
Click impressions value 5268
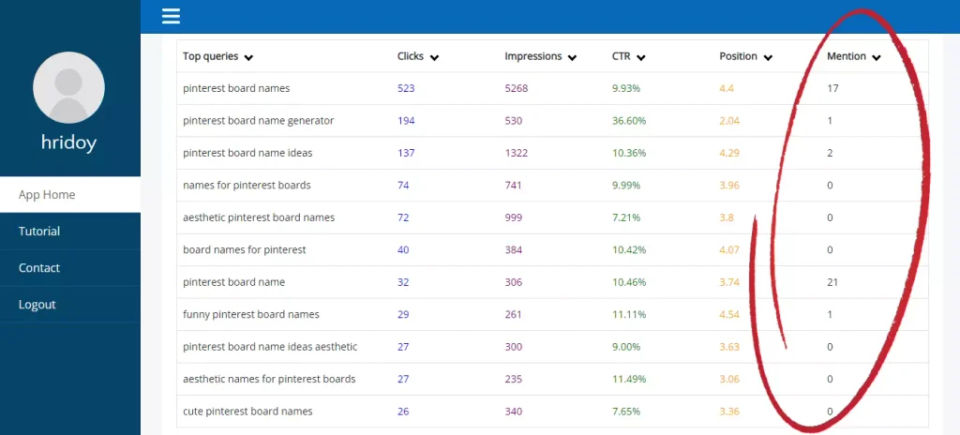tap(516, 88)
